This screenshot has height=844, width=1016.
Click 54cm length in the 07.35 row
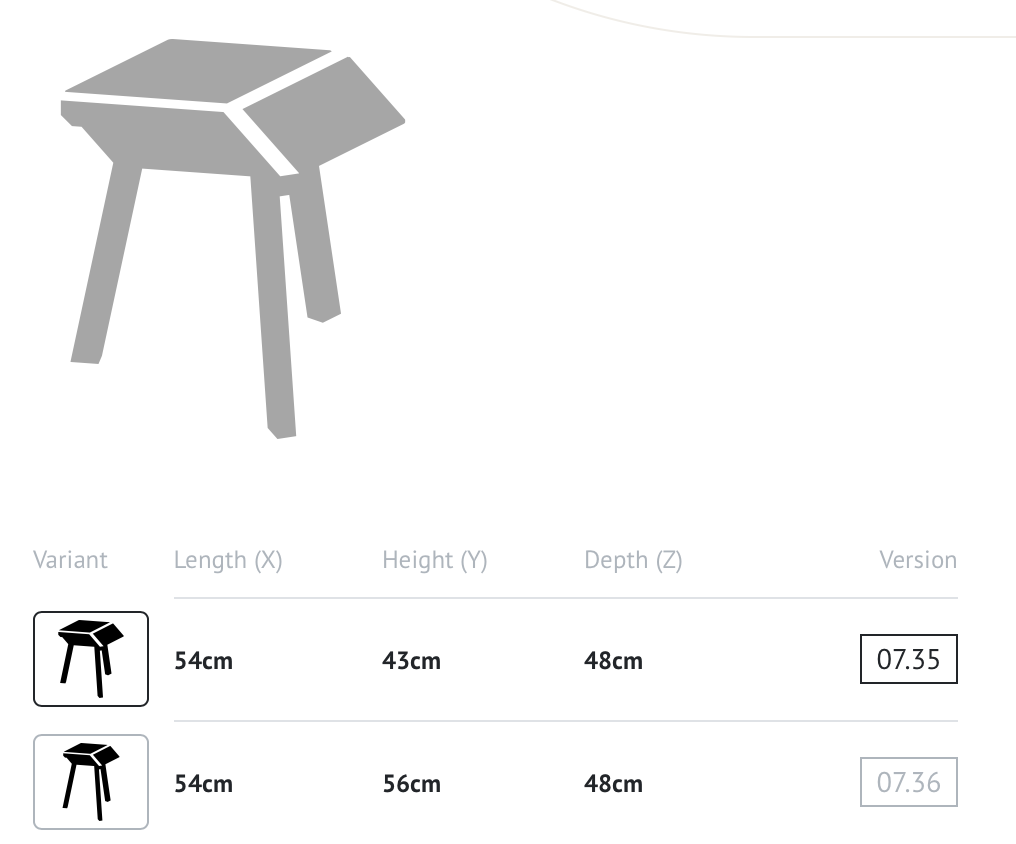tap(203, 661)
